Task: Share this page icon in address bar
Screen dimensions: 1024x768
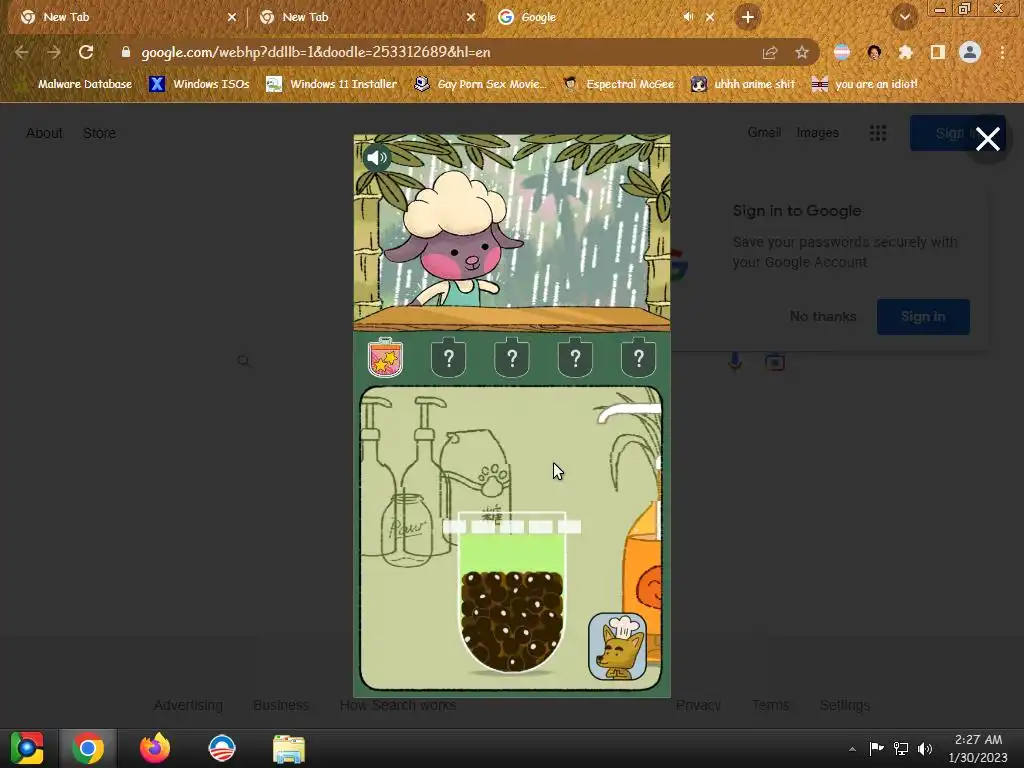Action: 770,52
